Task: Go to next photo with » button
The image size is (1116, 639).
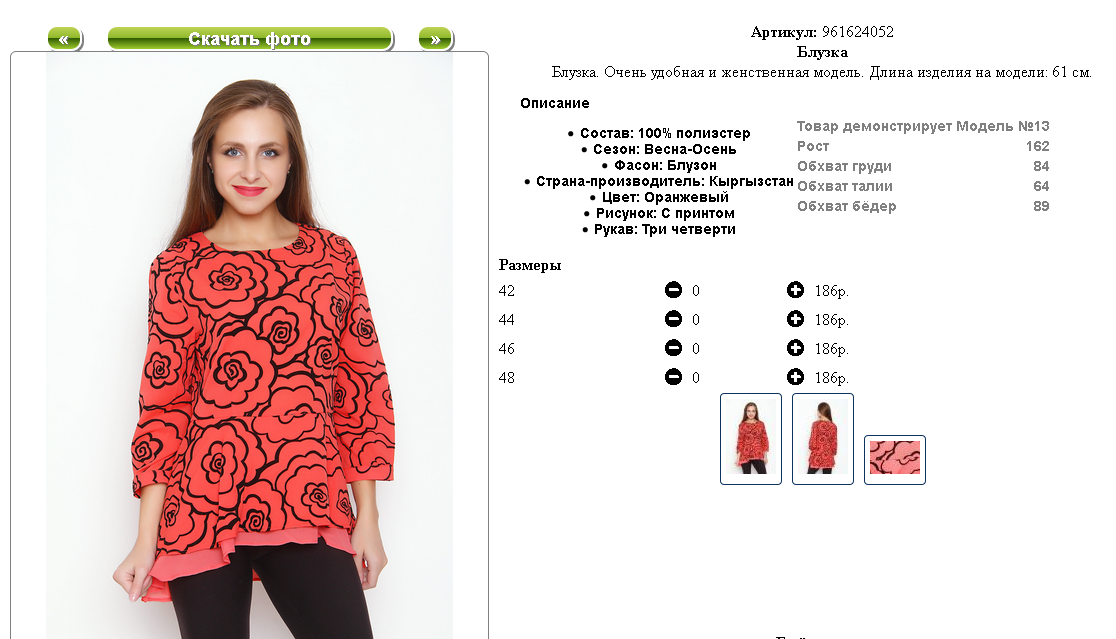Action: tap(436, 38)
